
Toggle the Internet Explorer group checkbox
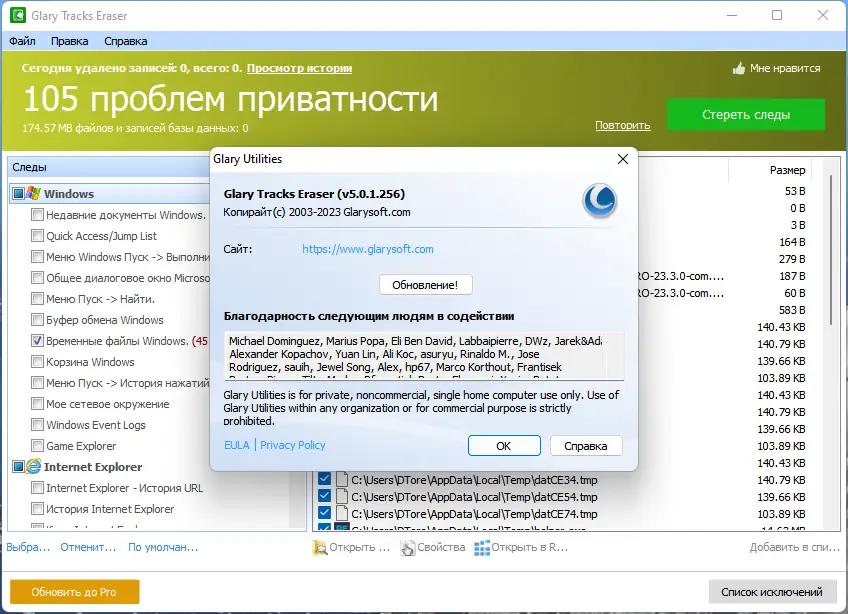tap(18, 466)
